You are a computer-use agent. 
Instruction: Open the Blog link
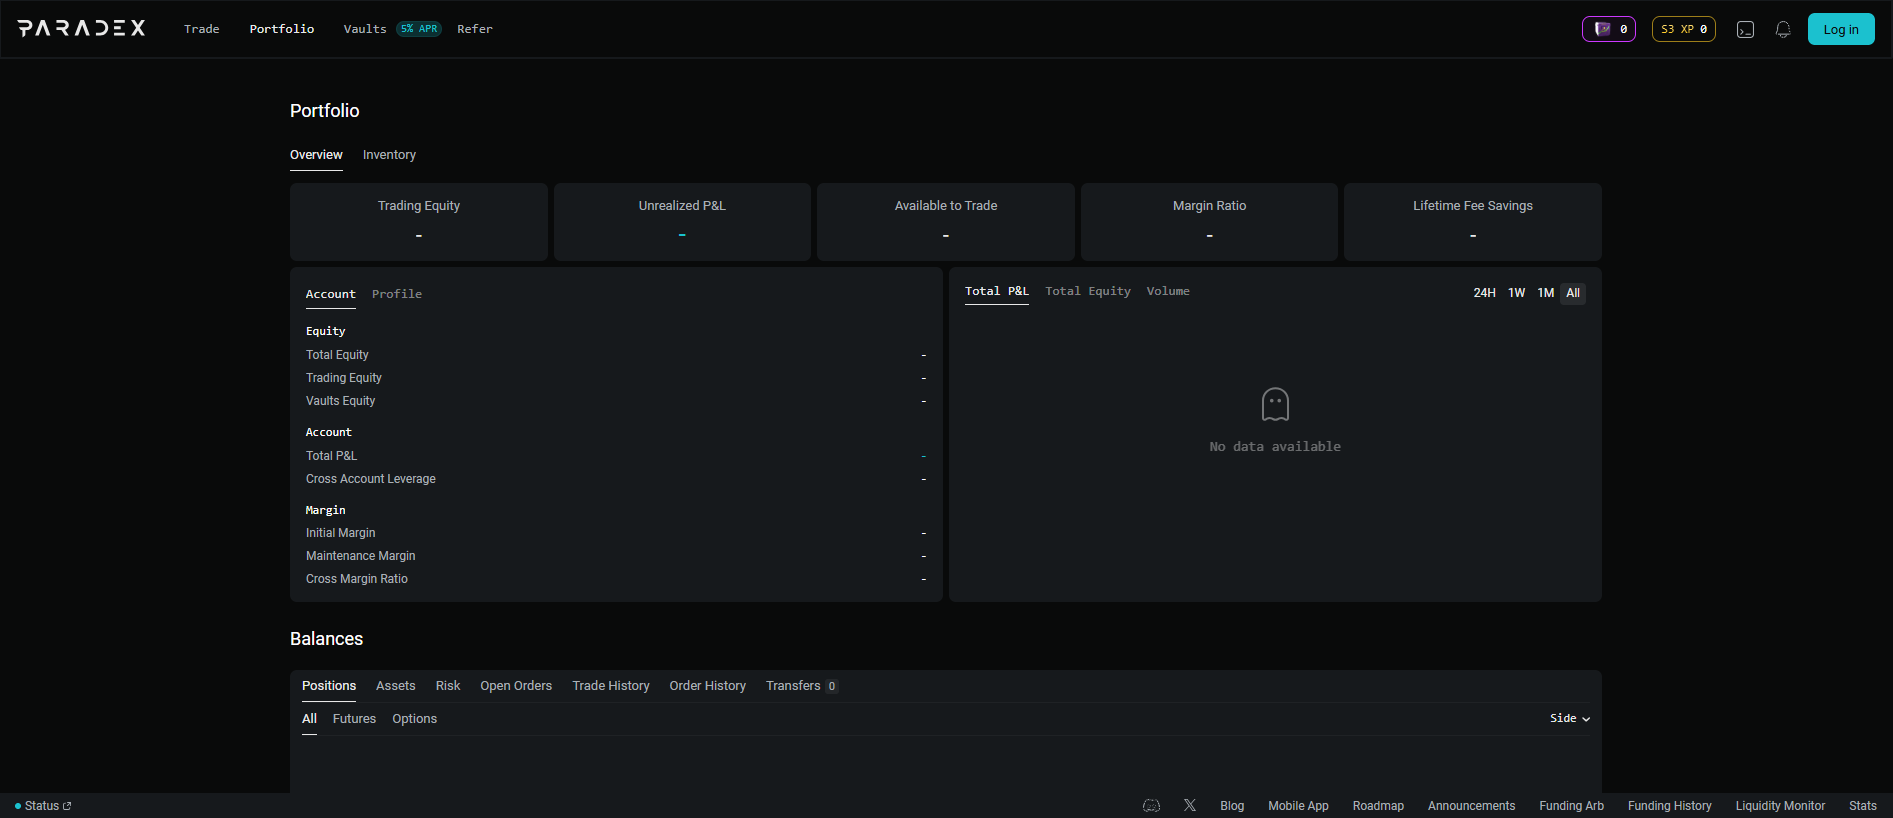click(1232, 806)
